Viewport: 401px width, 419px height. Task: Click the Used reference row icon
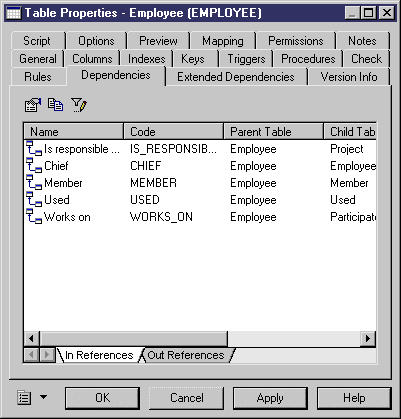click(x=34, y=200)
